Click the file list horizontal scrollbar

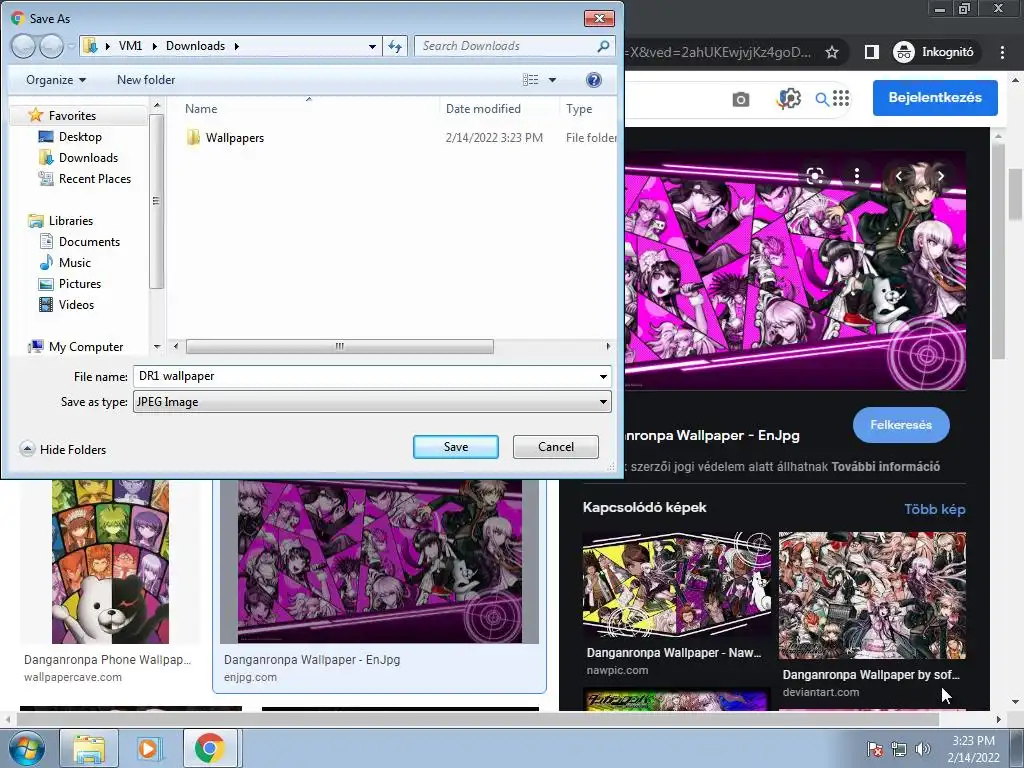tap(340, 346)
